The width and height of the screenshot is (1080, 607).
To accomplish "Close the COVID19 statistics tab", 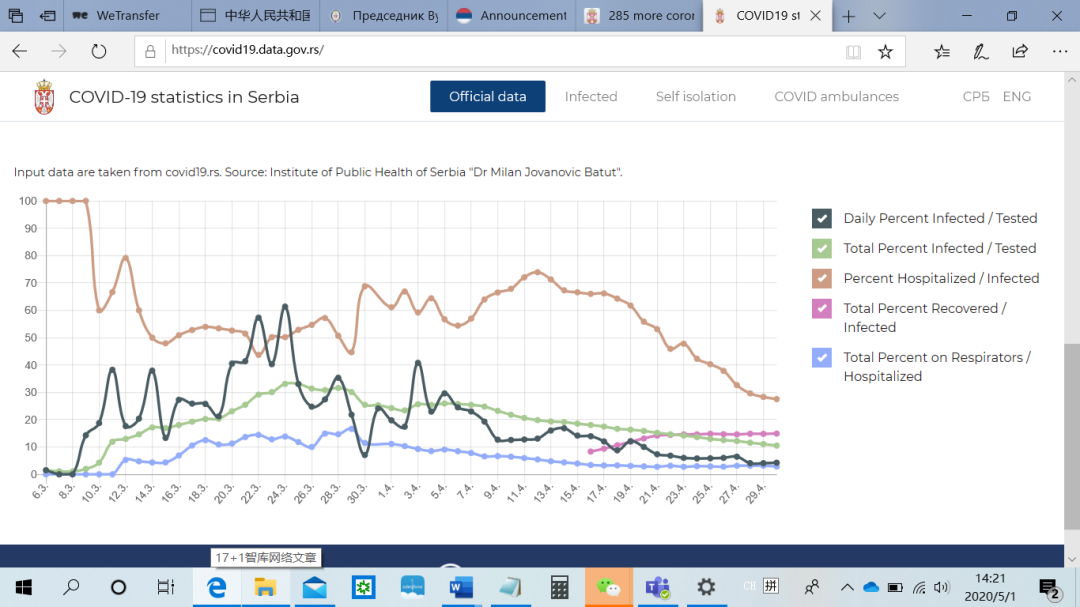I will click(x=816, y=16).
